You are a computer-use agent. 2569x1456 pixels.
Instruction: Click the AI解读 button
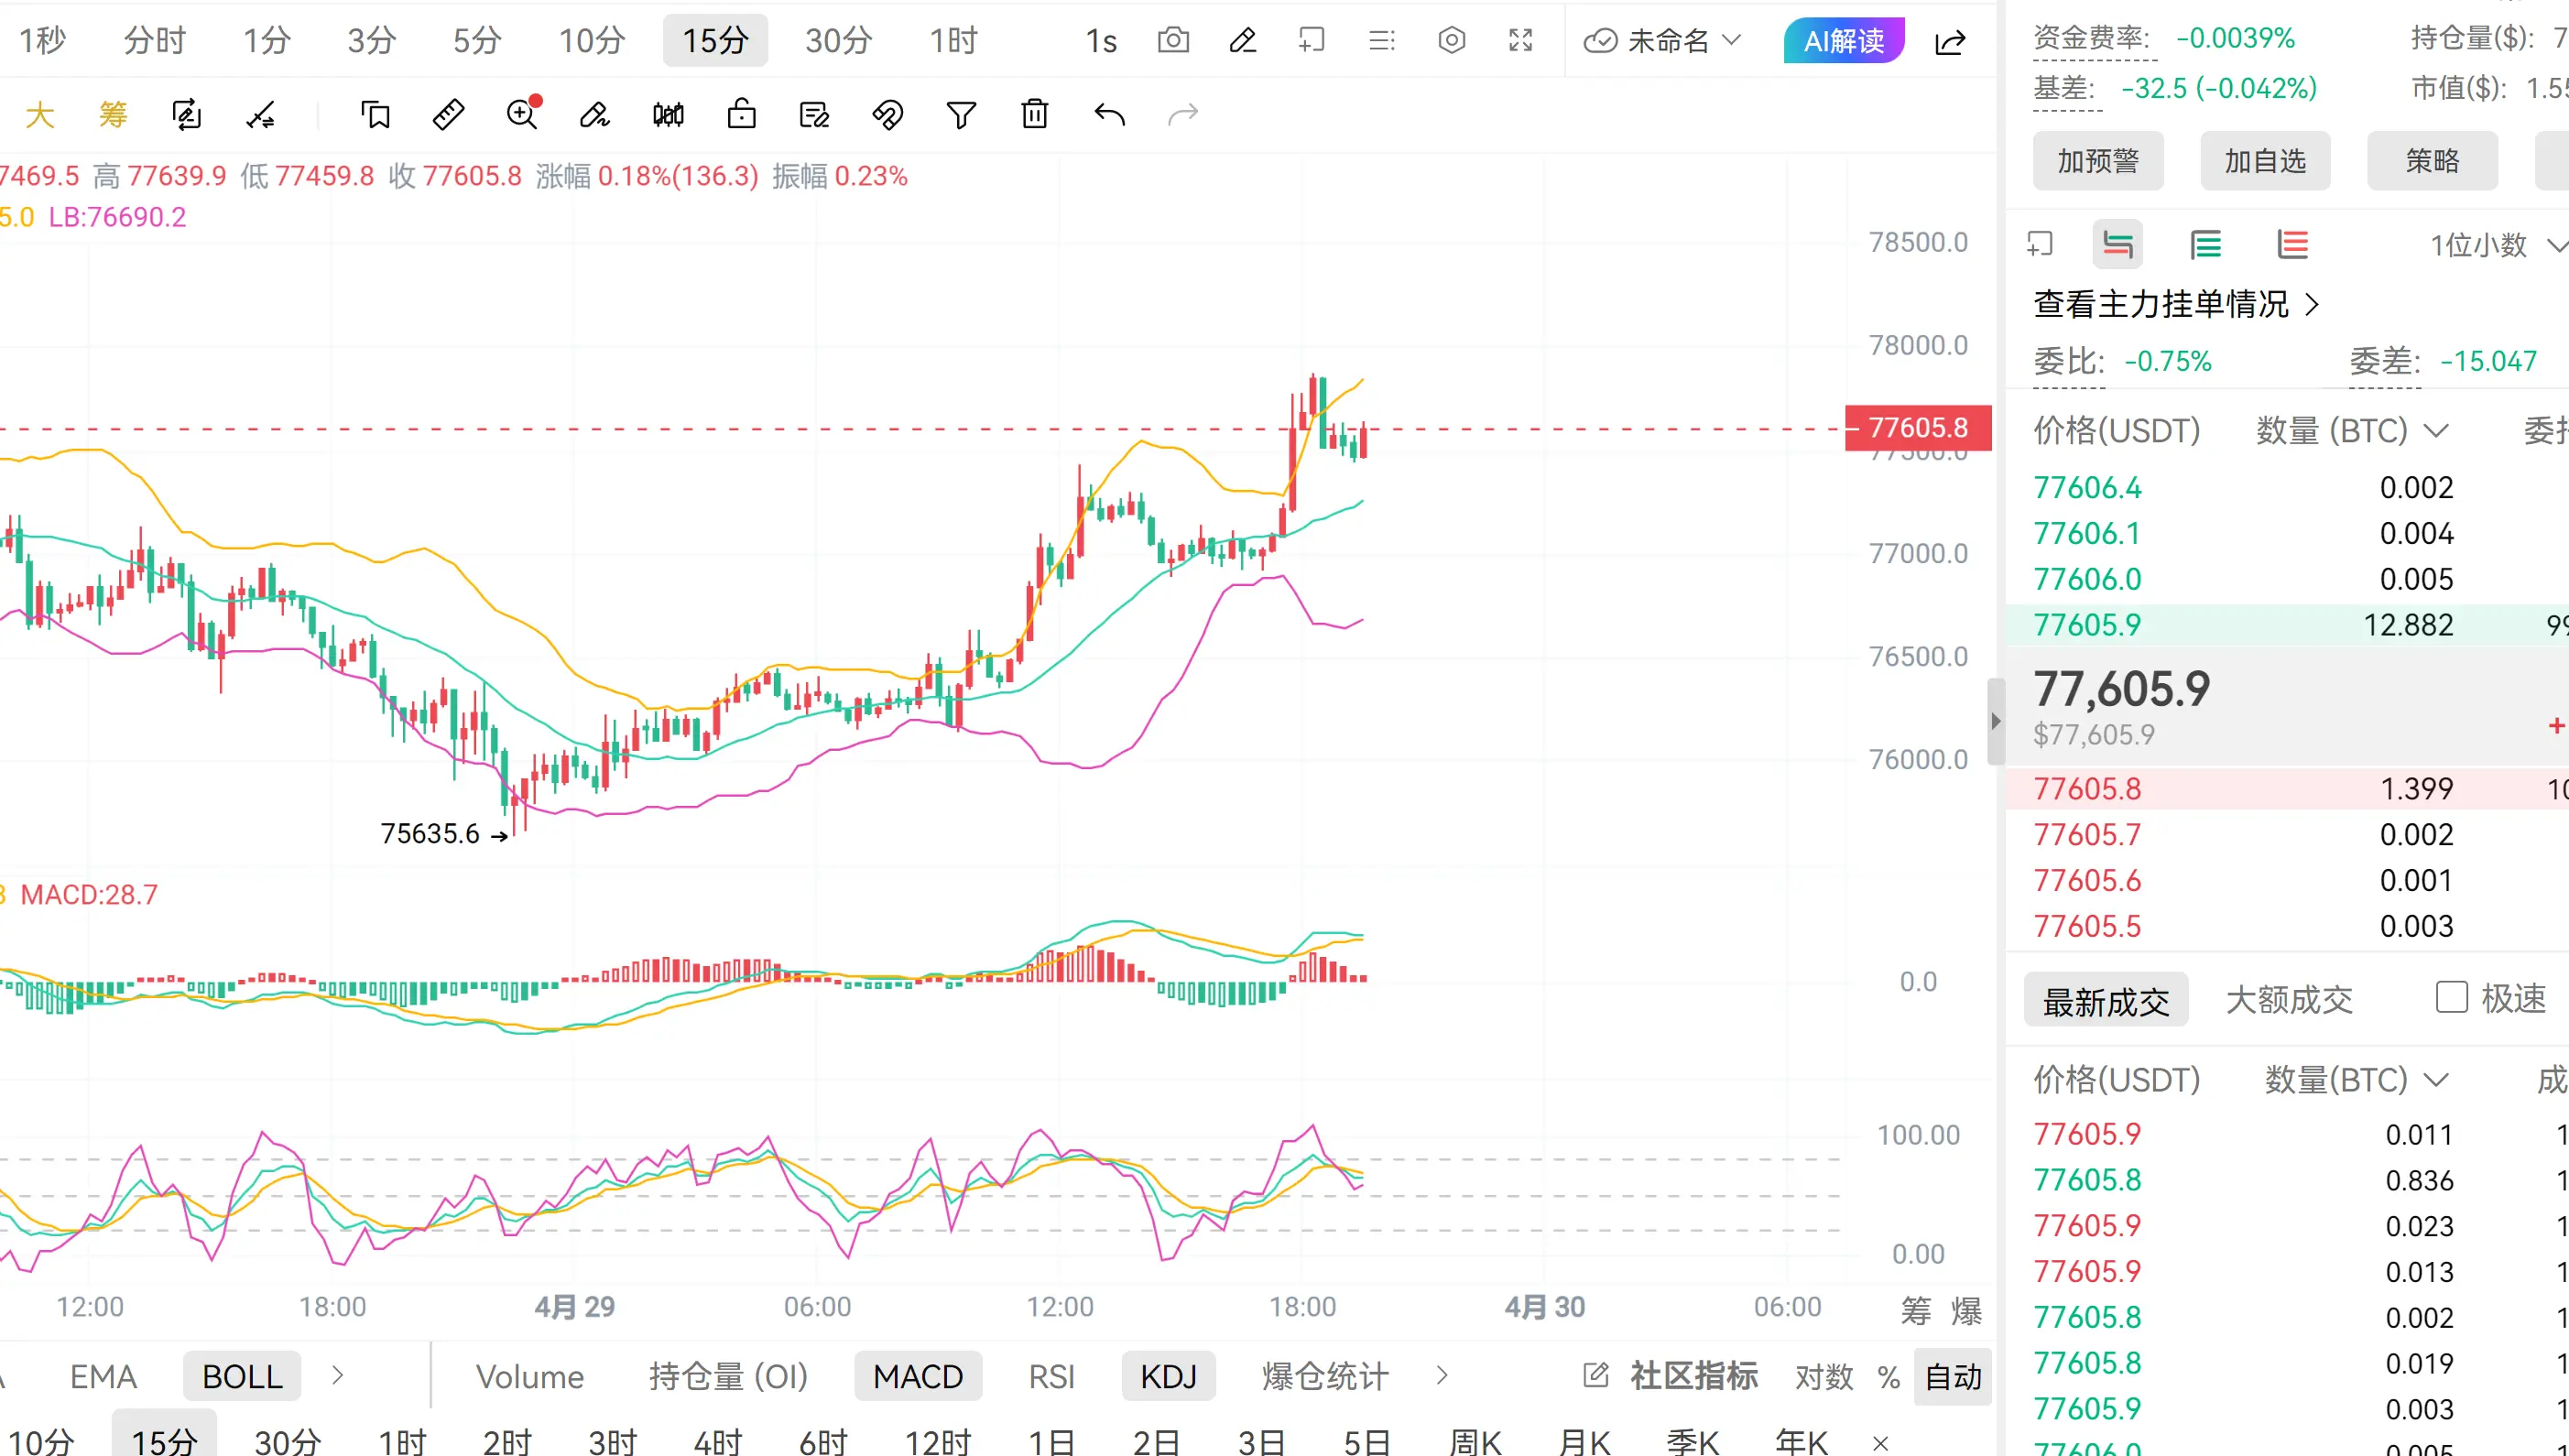(x=1843, y=41)
